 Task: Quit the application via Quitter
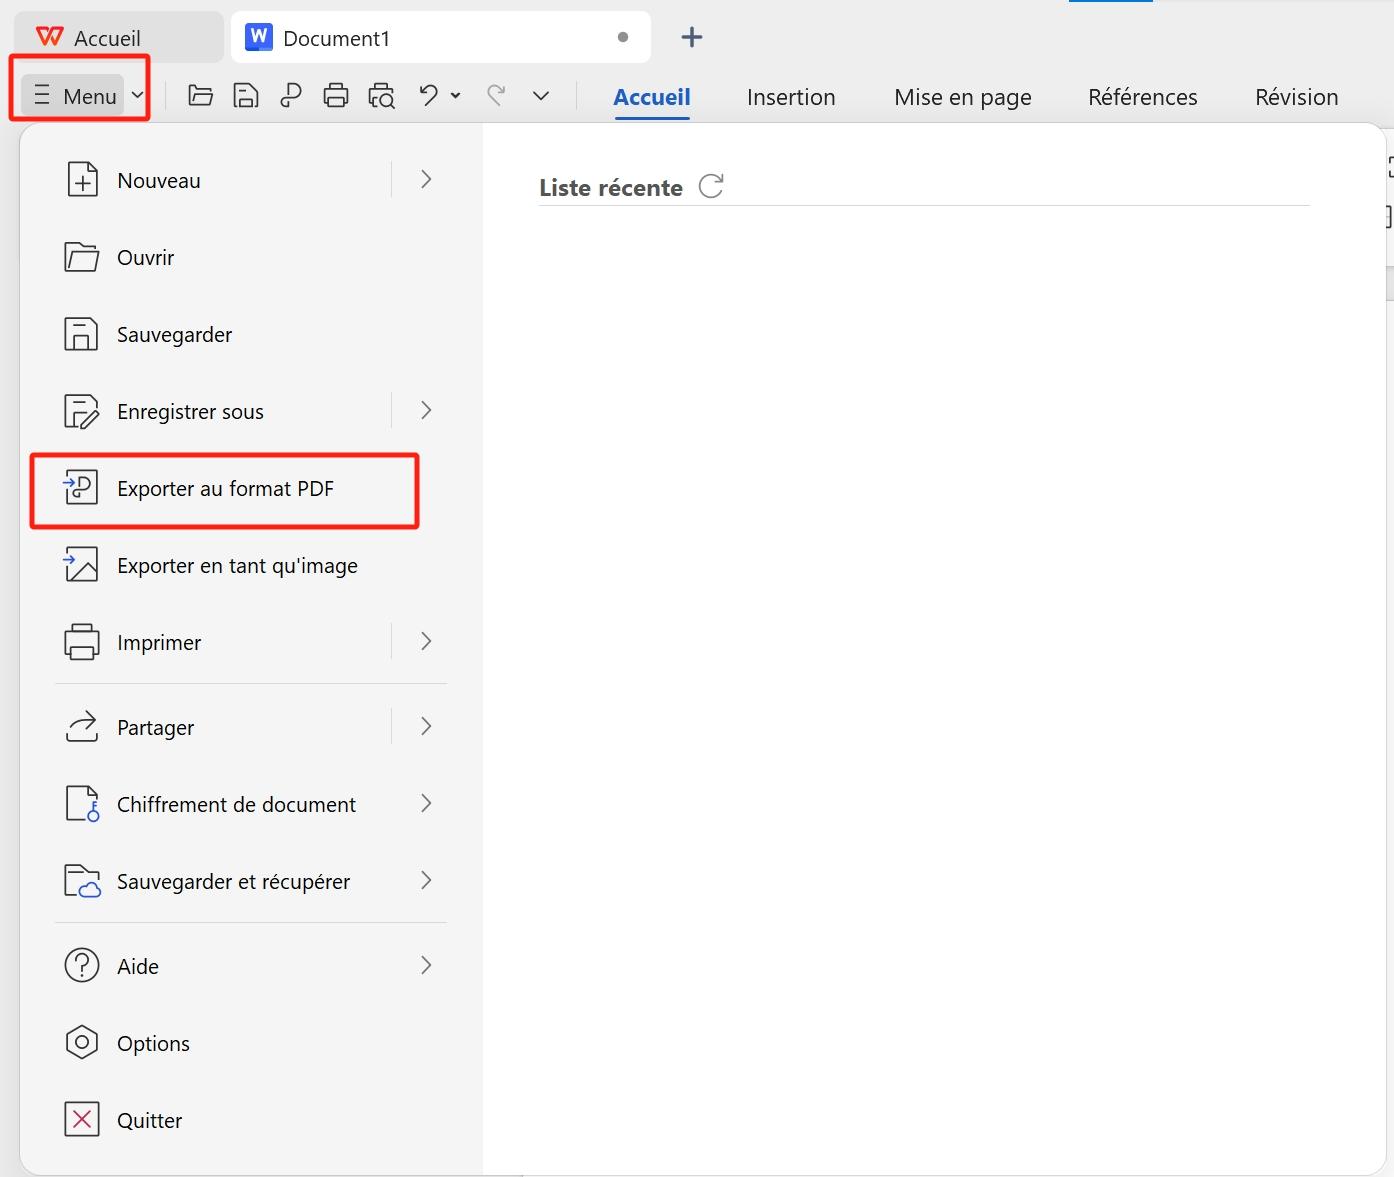(x=149, y=1120)
